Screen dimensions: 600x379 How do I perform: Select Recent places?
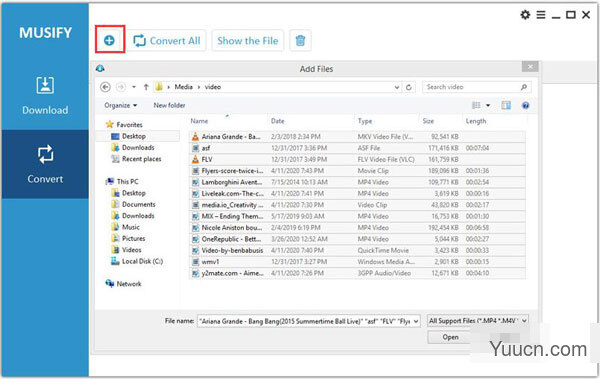[136, 159]
